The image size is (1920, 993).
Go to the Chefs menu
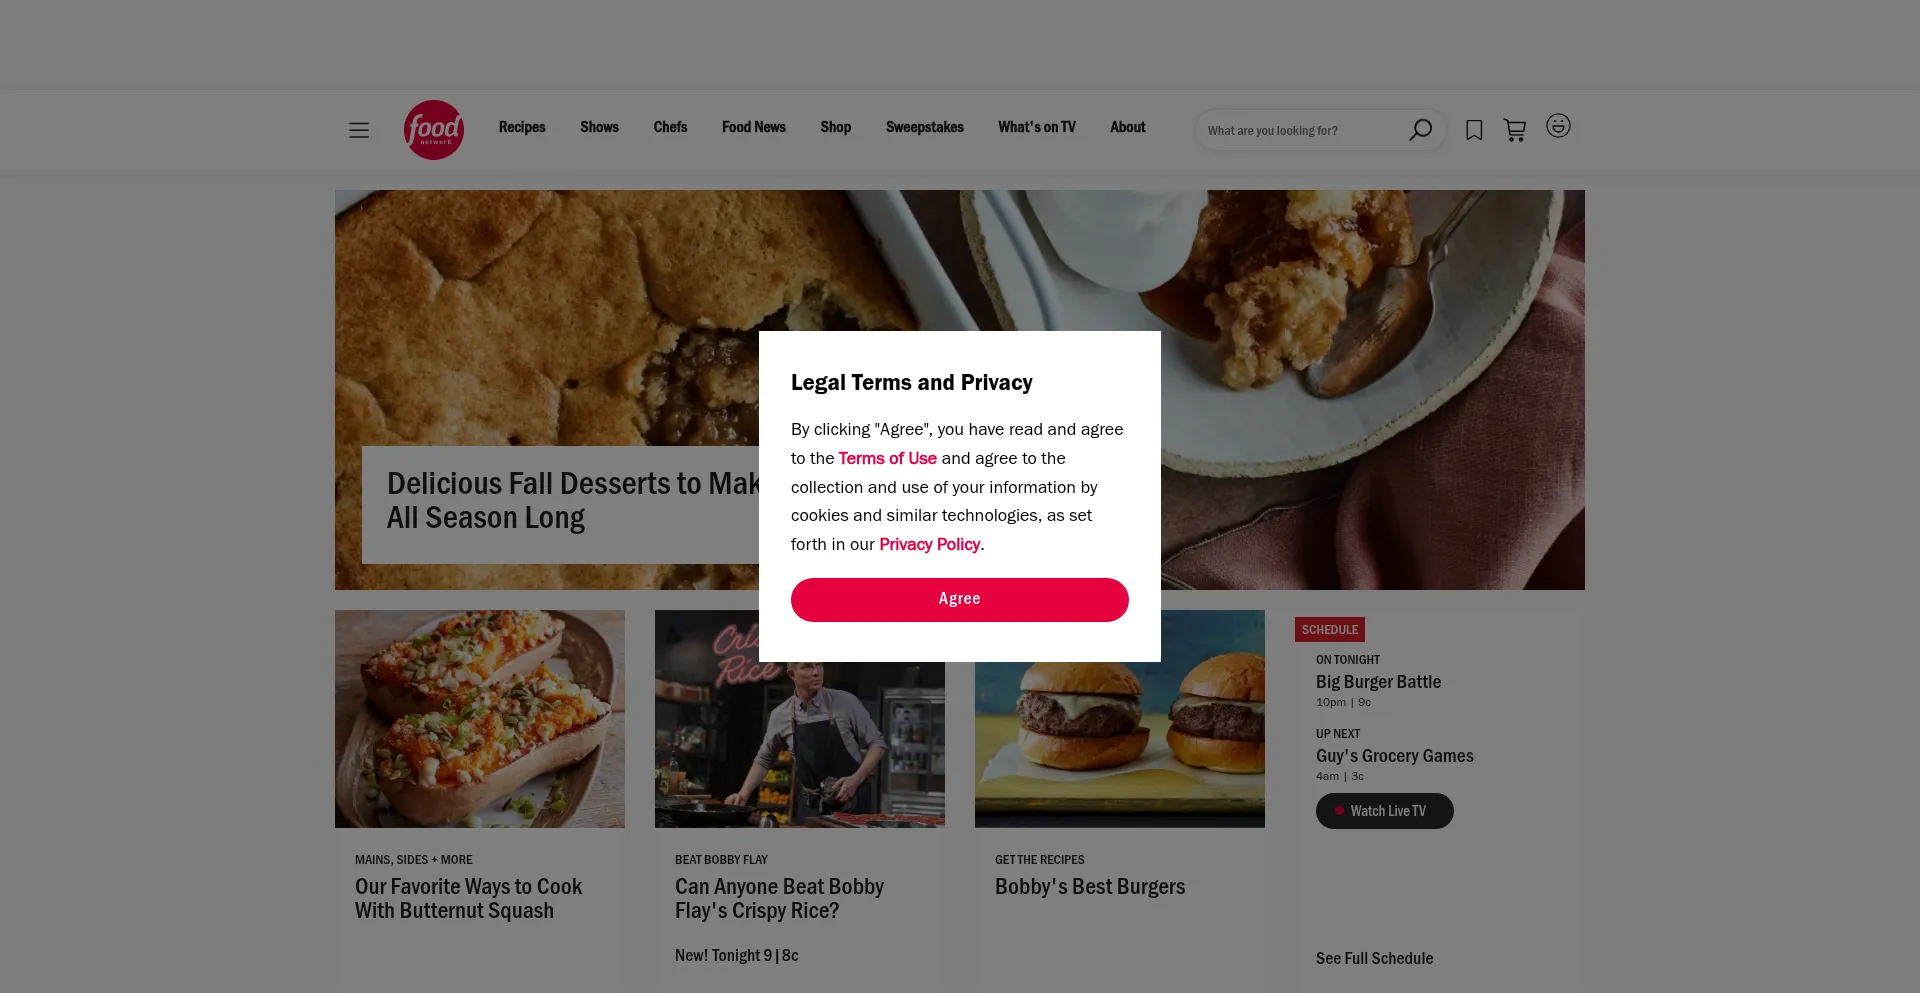pyautogui.click(x=670, y=127)
